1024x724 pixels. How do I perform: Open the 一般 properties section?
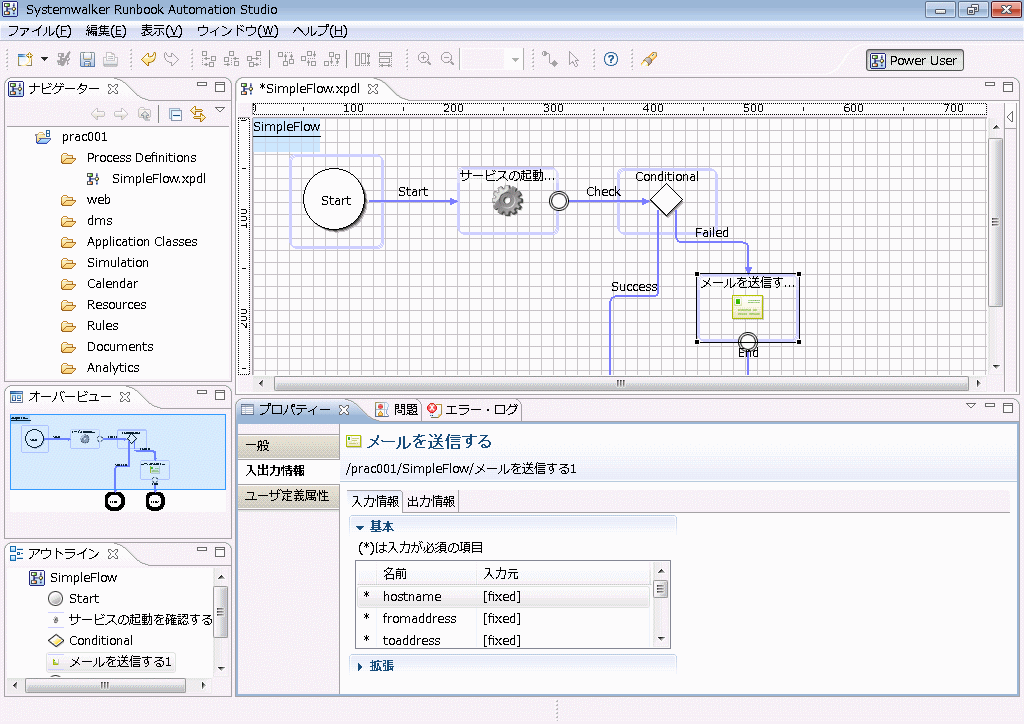288,446
